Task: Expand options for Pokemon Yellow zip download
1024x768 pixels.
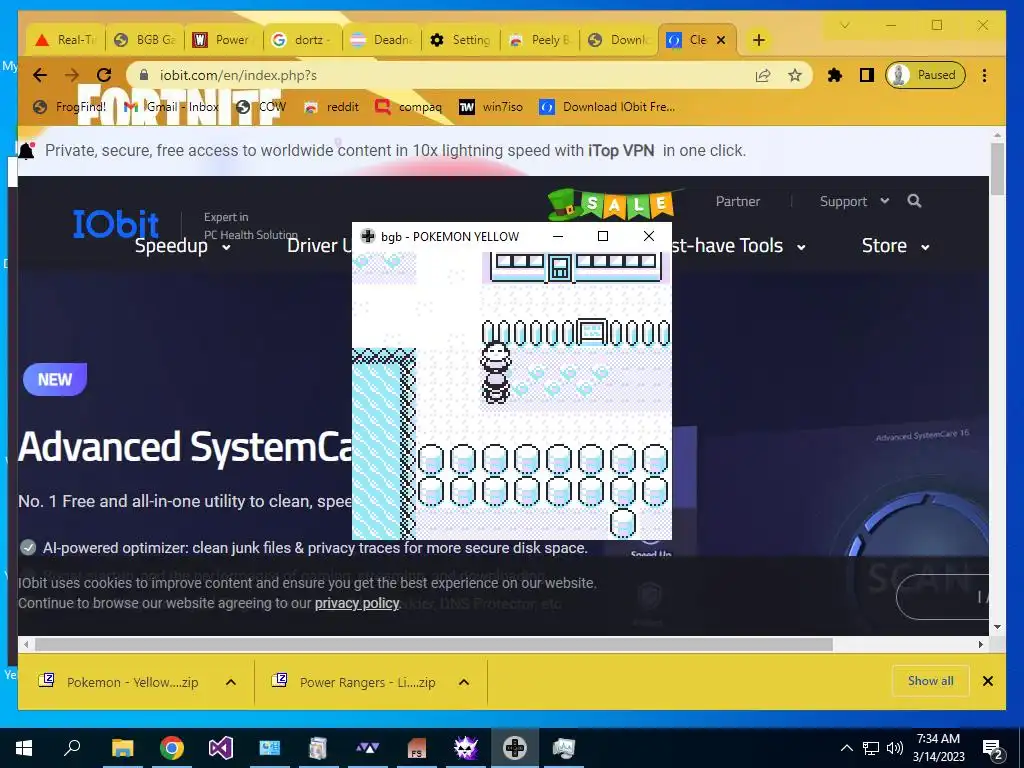Action: click(231, 682)
